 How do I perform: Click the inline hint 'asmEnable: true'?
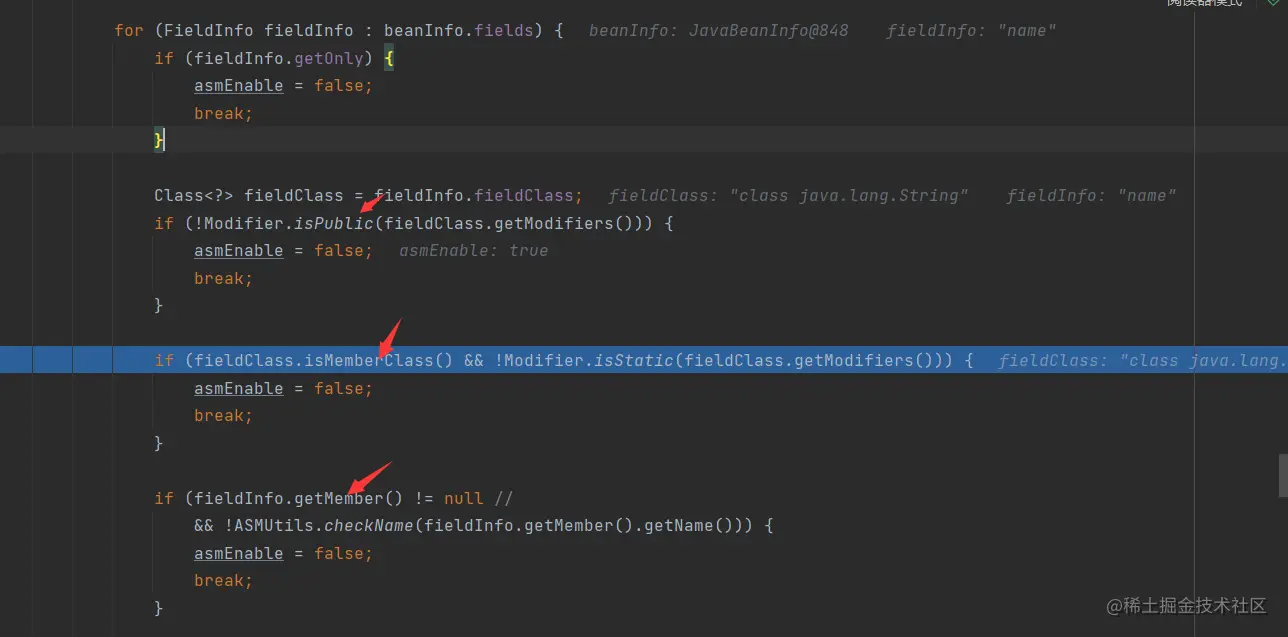point(473,250)
